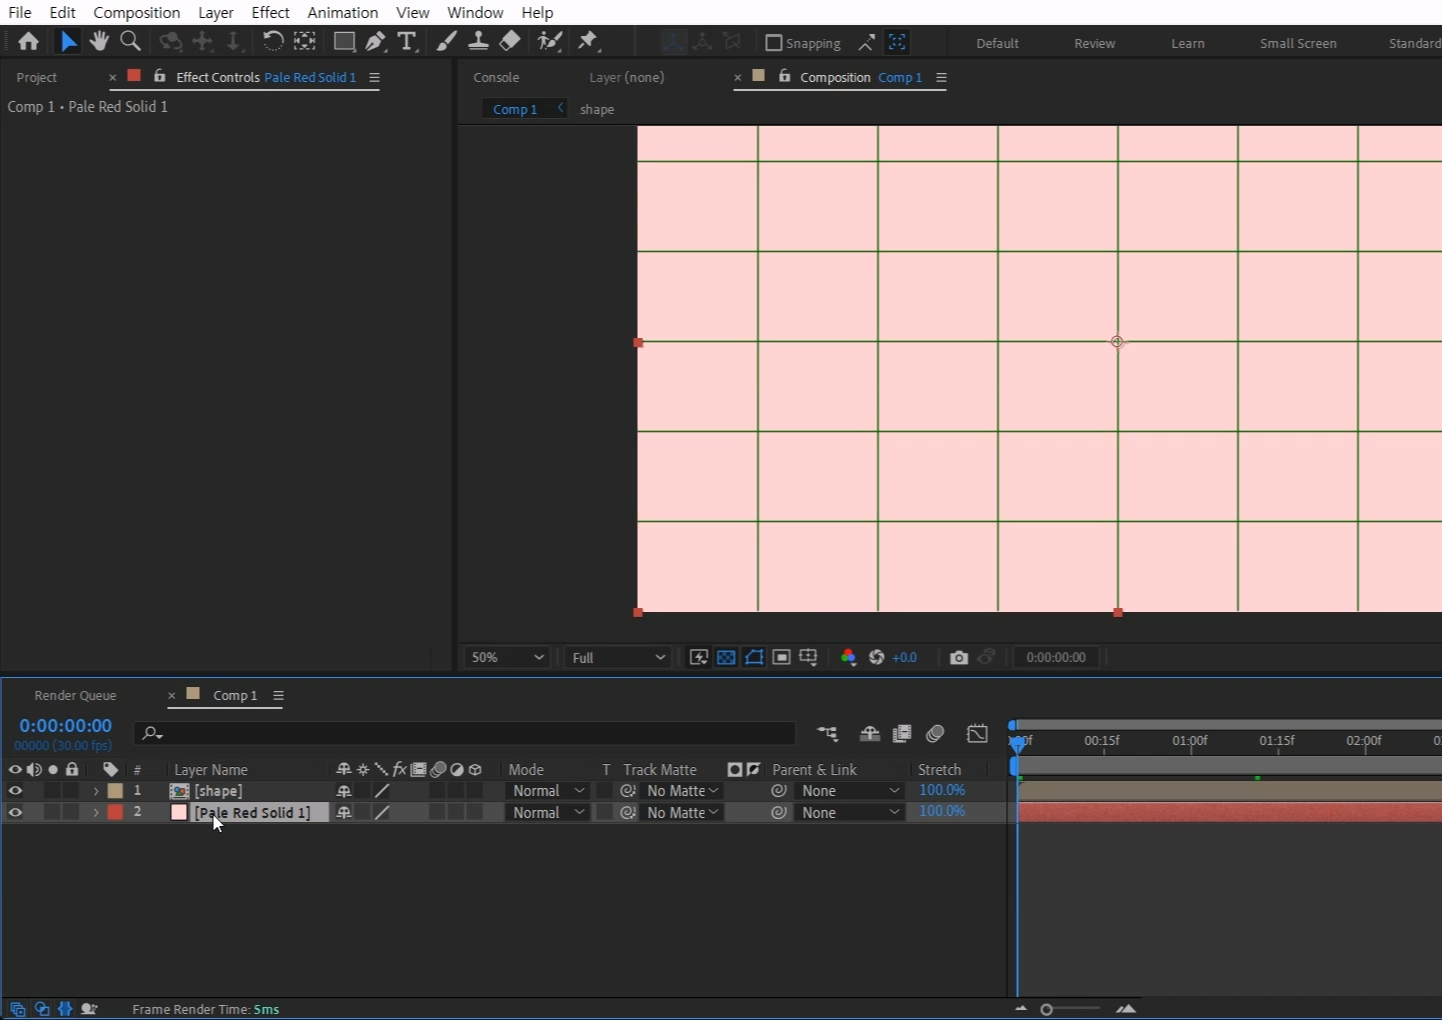Toggle the transparency grid in viewer
This screenshot has width=1442, height=1020.
coord(726,657)
